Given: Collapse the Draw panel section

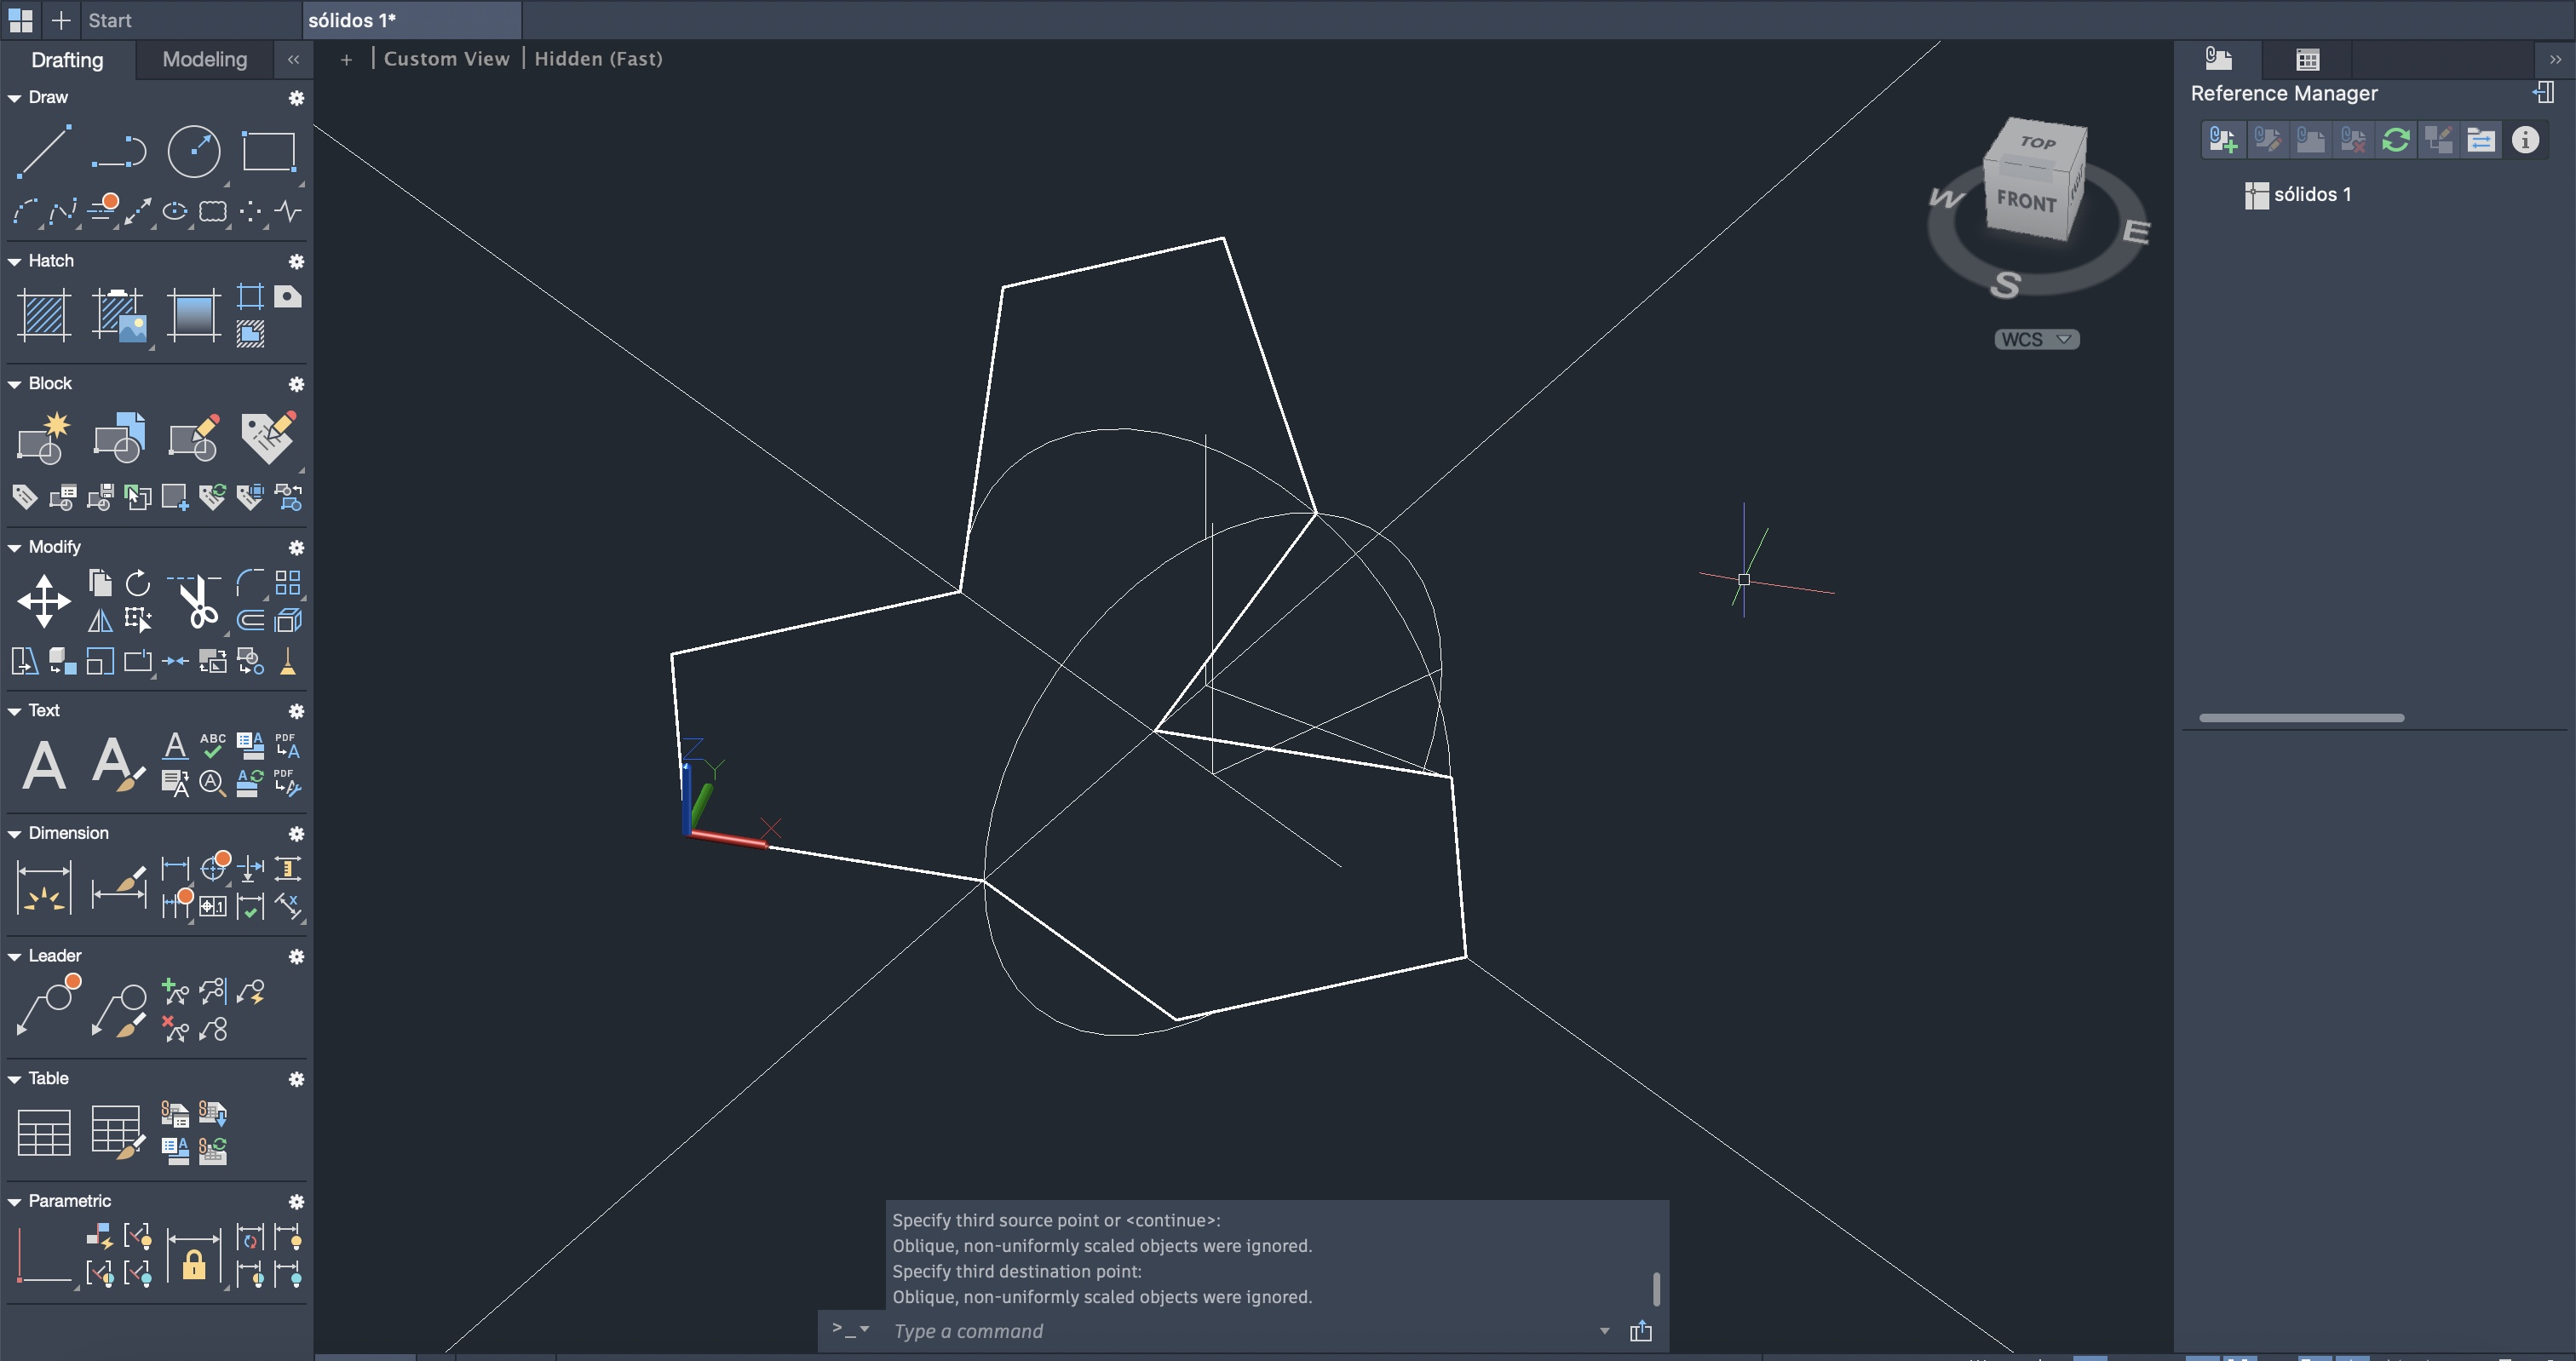Looking at the screenshot, I should [15, 98].
